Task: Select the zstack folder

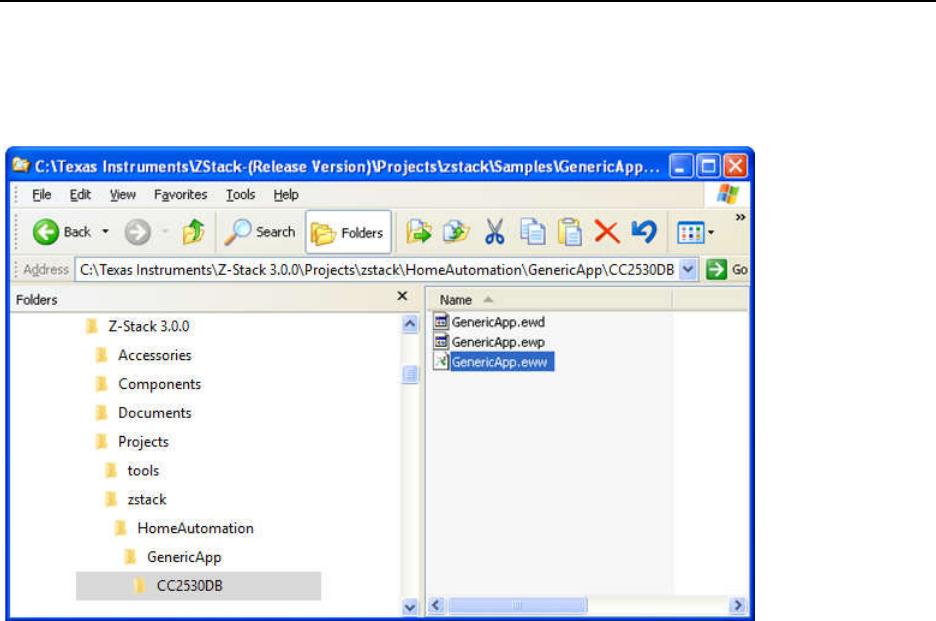Action: click(x=137, y=499)
